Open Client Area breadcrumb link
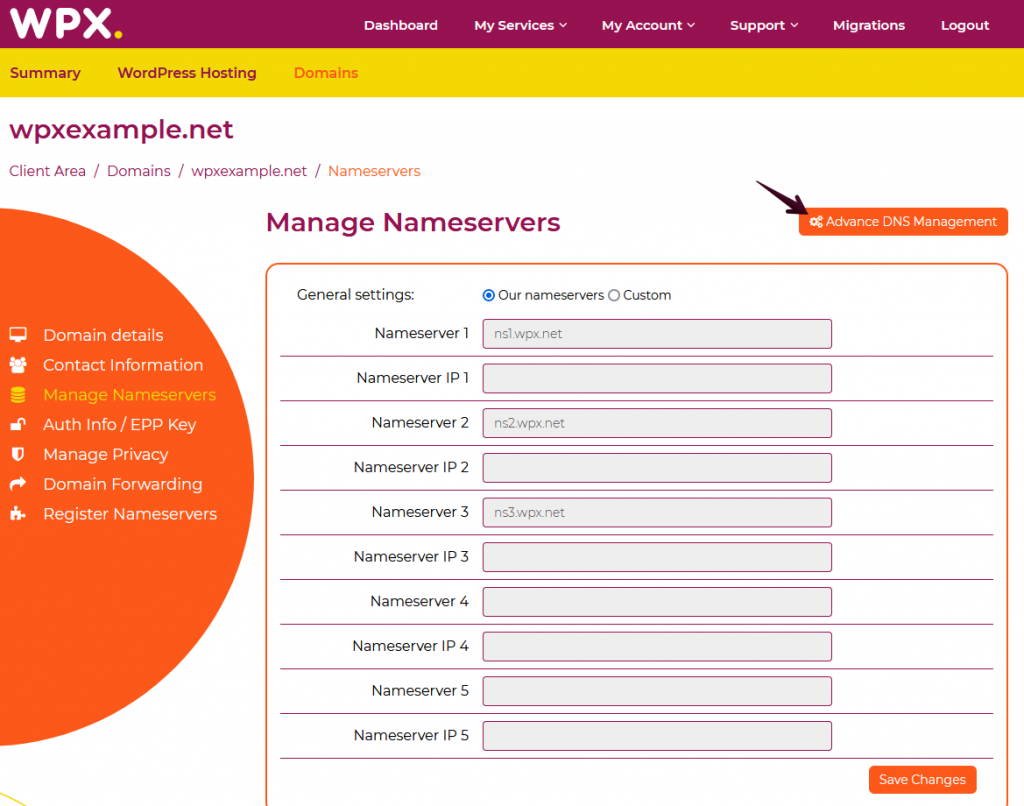Screen dimensions: 1024x806 tap(47, 171)
